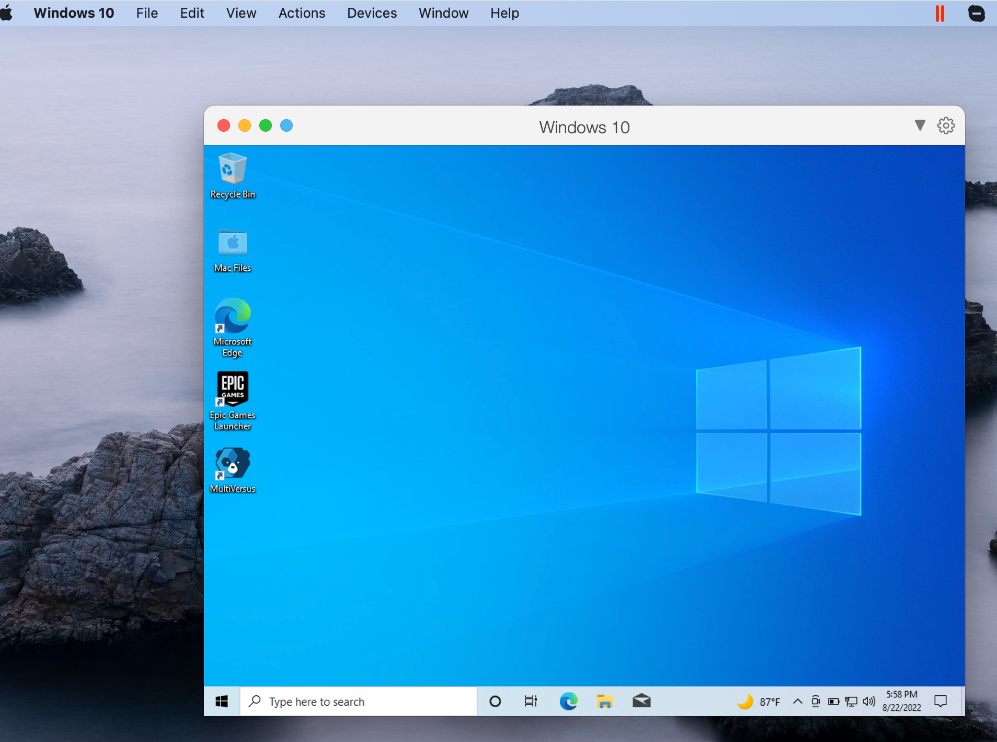This screenshot has height=742, width=997.
Task: Select the Epic Games Launcher shortcut
Action: point(232,401)
